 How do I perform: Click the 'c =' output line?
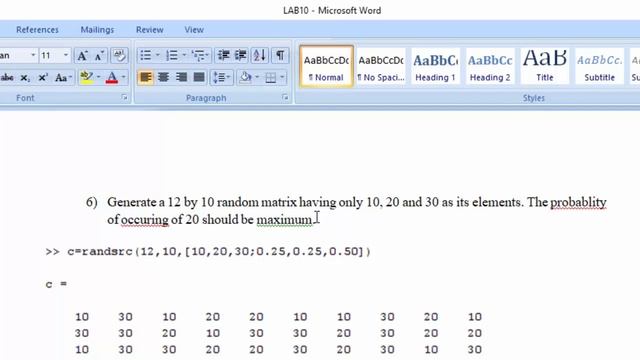(56, 284)
